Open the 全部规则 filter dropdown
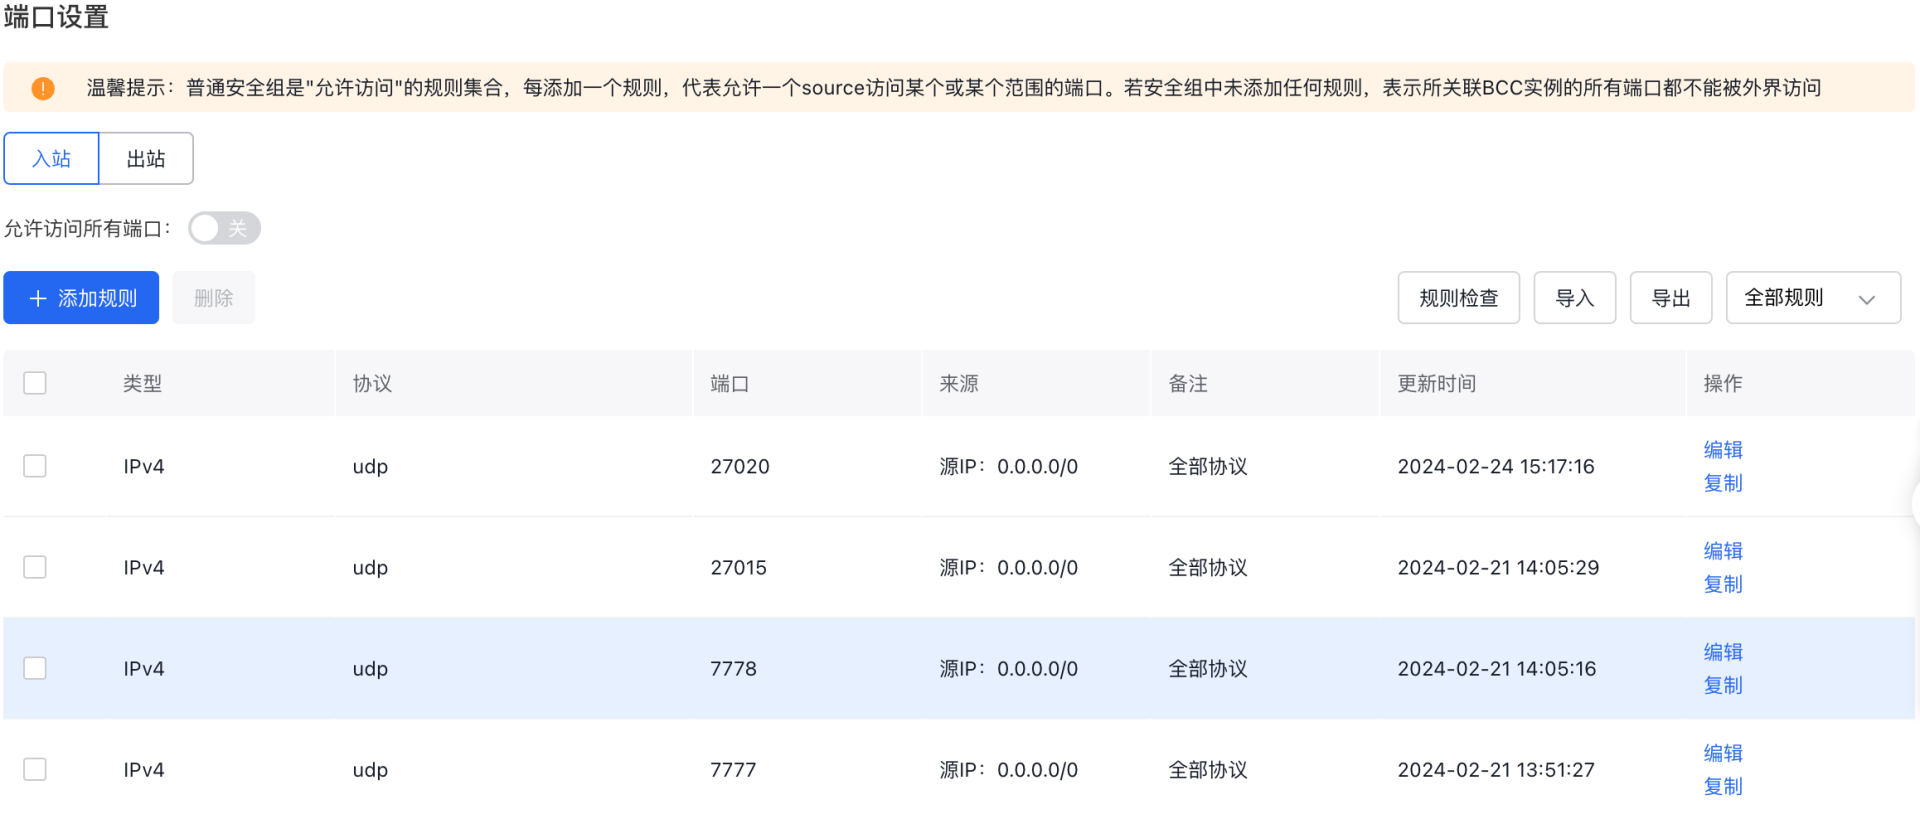The height and width of the screenshot is (819, 1920). click(x=1812, y=298)
